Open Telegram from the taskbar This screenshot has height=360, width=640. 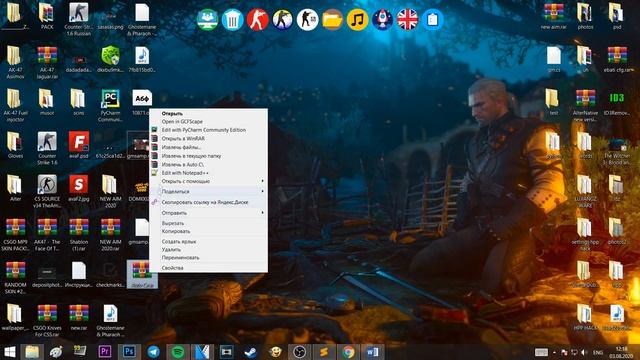click(153, 352)
